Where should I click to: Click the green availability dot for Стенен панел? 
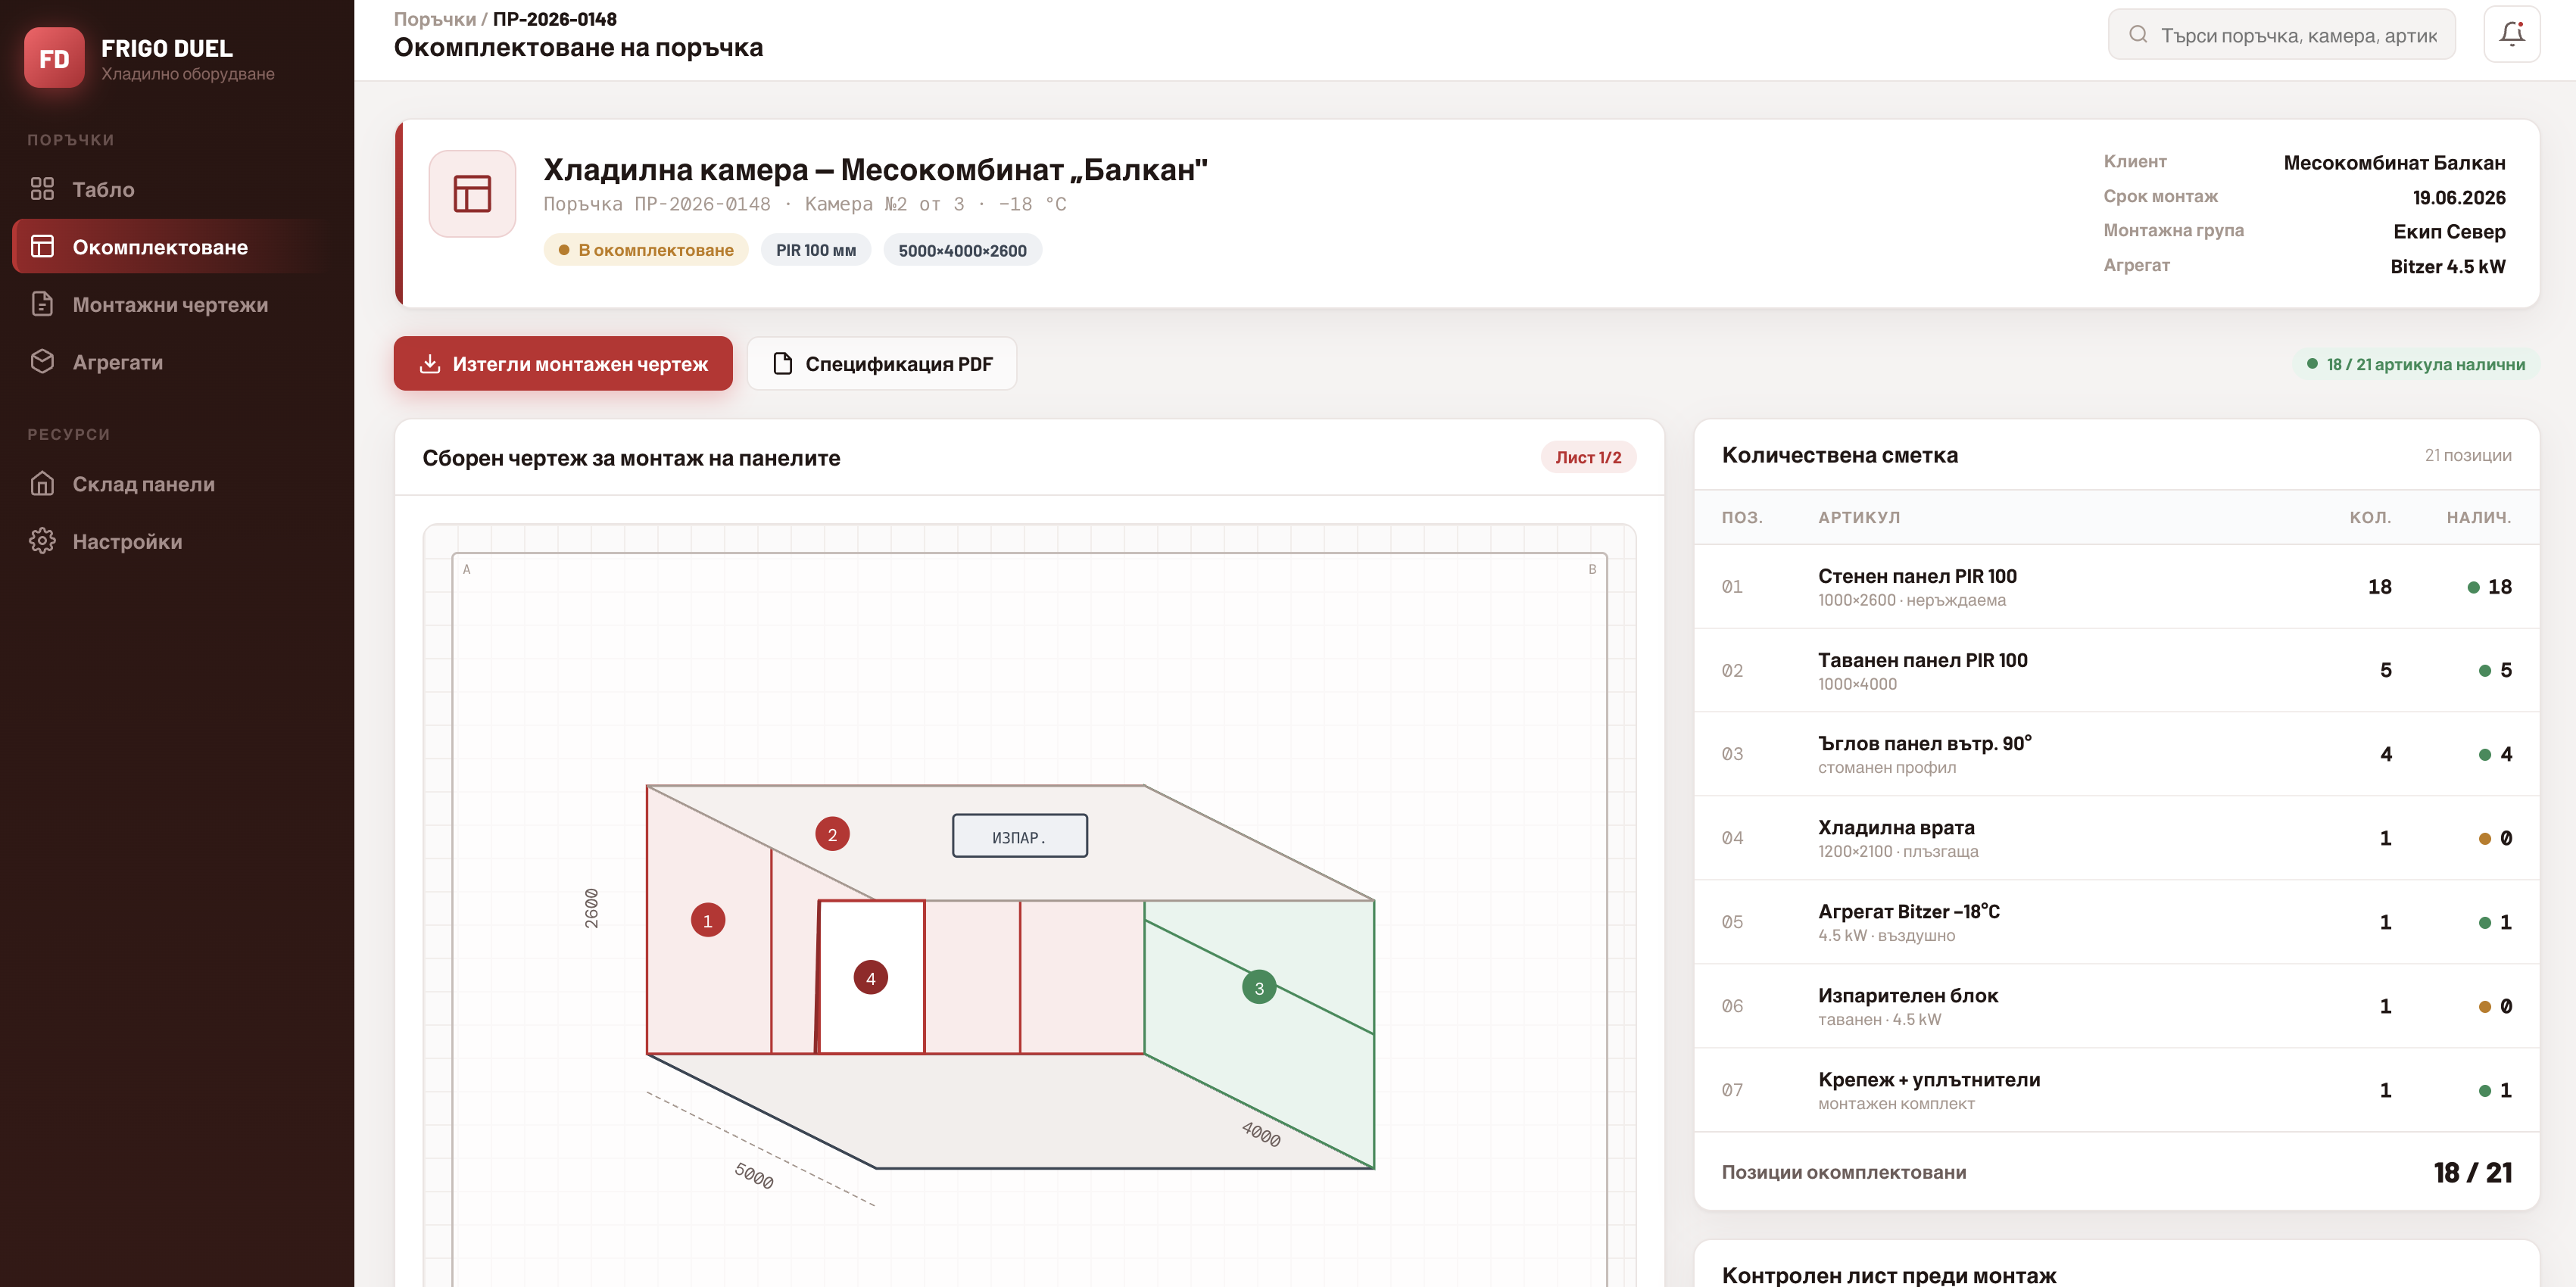click(2473, 588)
